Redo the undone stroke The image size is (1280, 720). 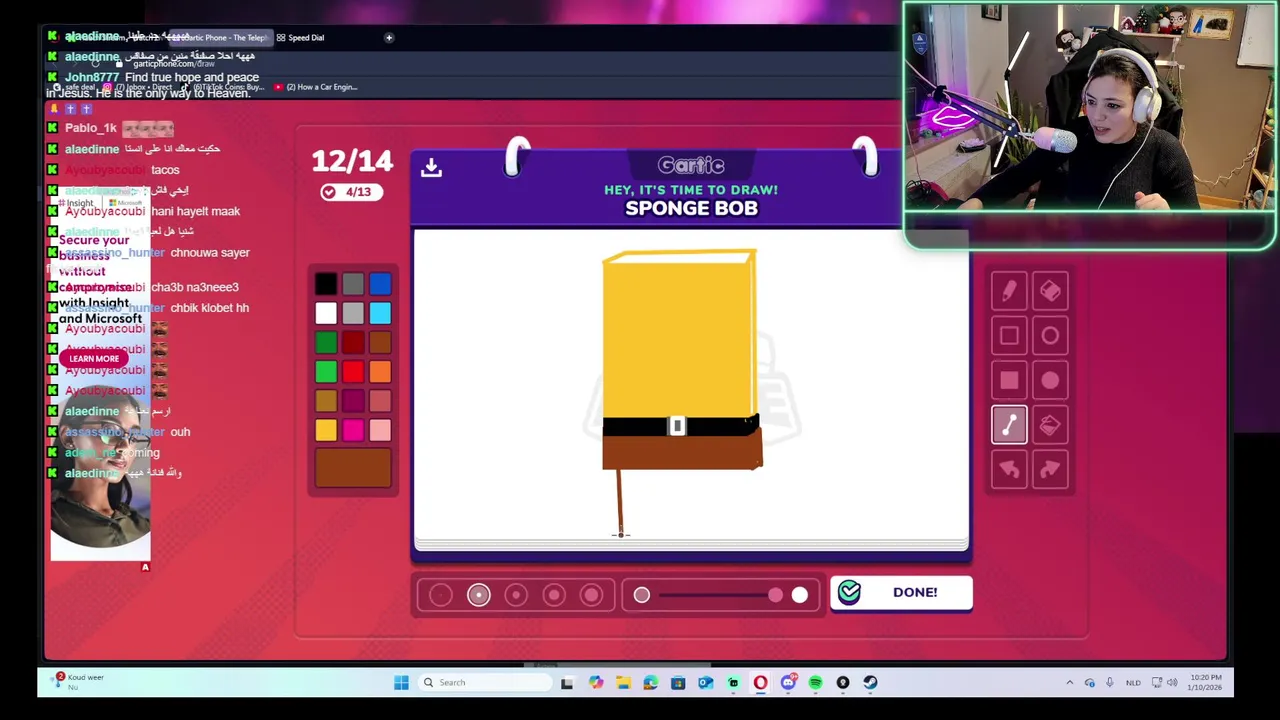coord(1050,469)
